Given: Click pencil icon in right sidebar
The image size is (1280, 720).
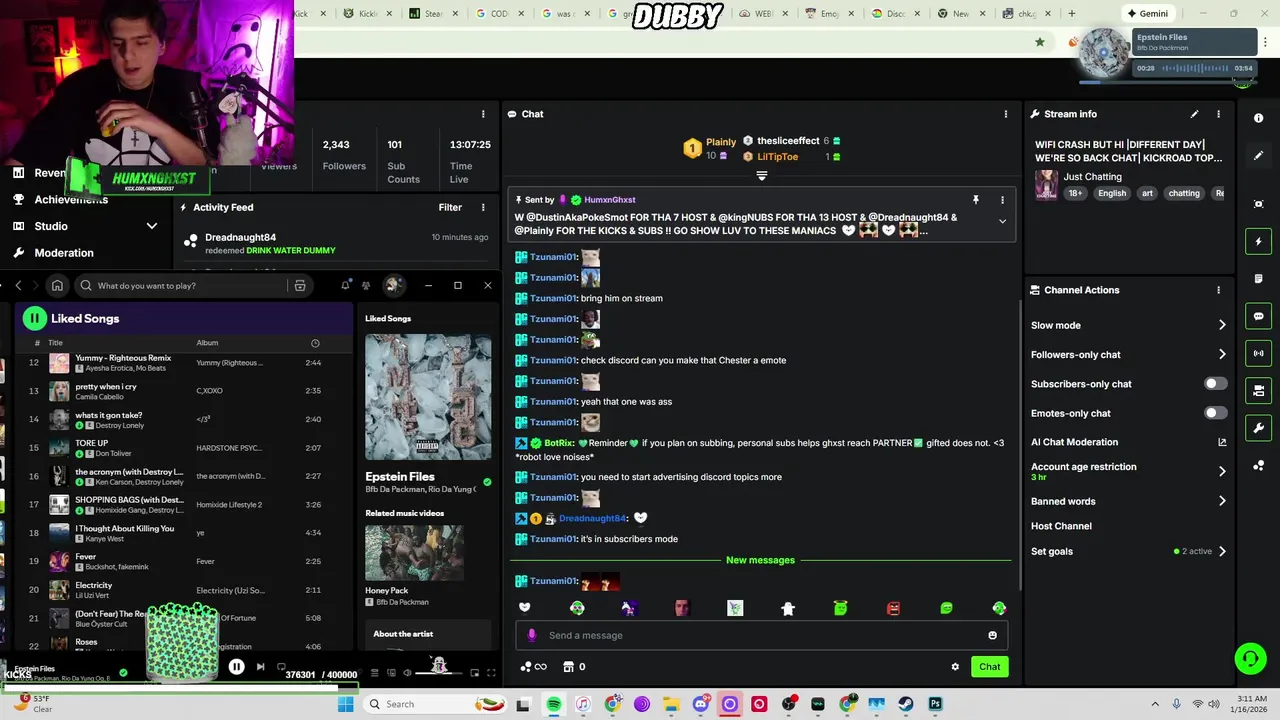Looking at the screenshot, I should point(1259,156).
